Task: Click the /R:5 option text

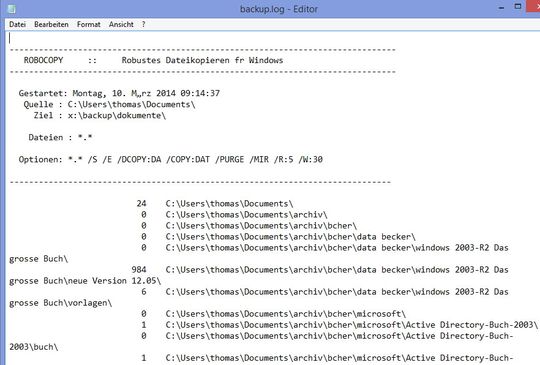Action: tap(284, 159)
